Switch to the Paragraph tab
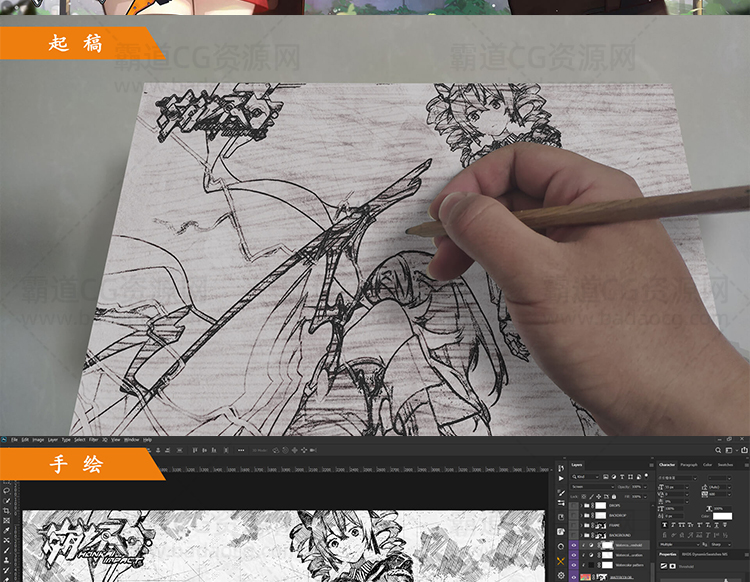This screenshot has width=750, height=582. (x=689, y=465)
